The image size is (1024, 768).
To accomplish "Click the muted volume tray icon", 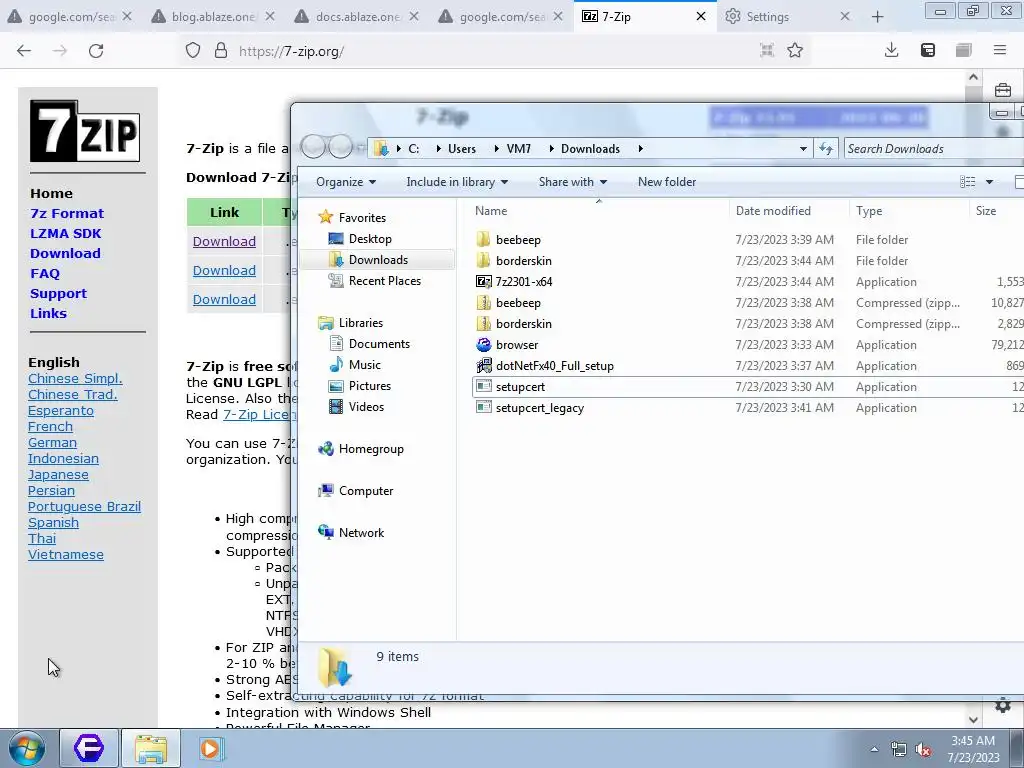I will point(923,750).
